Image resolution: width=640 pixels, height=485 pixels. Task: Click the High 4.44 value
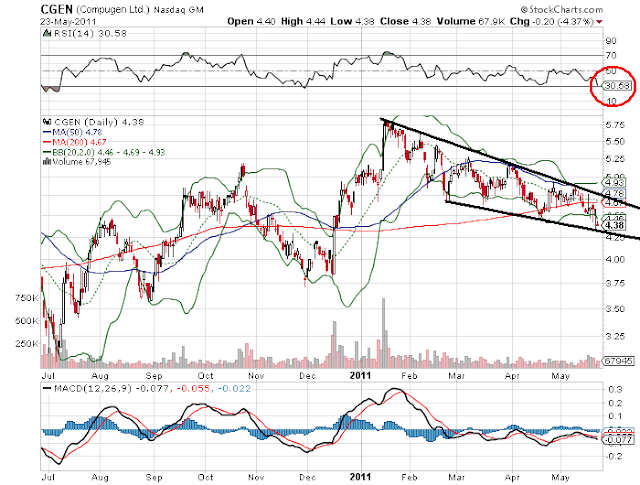pos(303,21)
